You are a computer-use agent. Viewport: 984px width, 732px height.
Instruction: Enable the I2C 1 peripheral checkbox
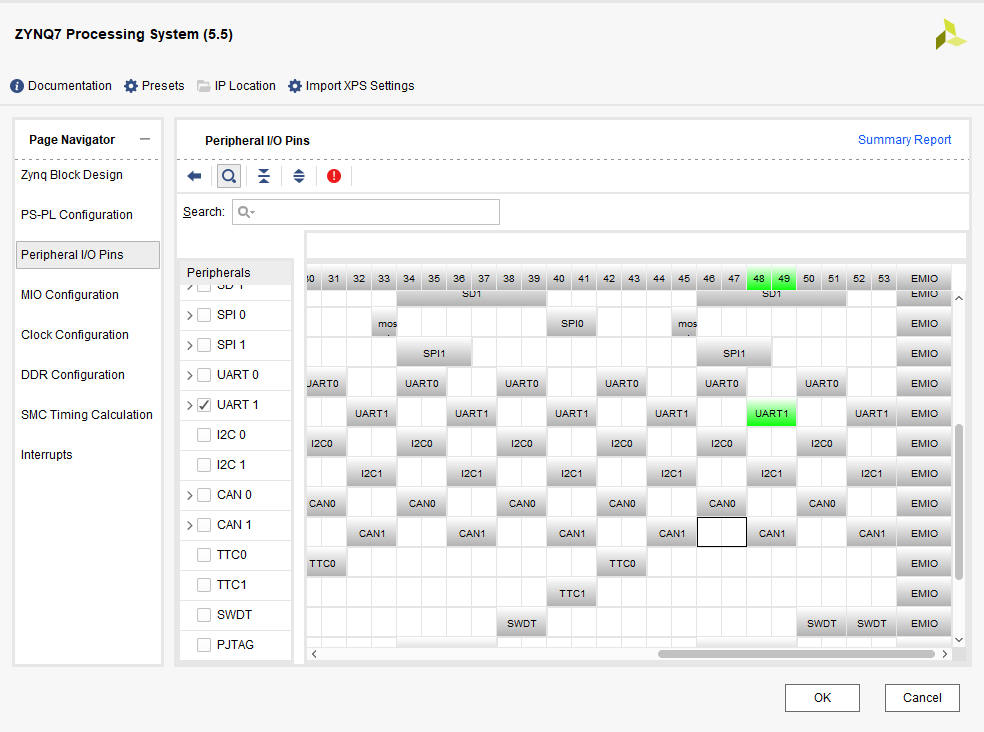click(204, 465)
